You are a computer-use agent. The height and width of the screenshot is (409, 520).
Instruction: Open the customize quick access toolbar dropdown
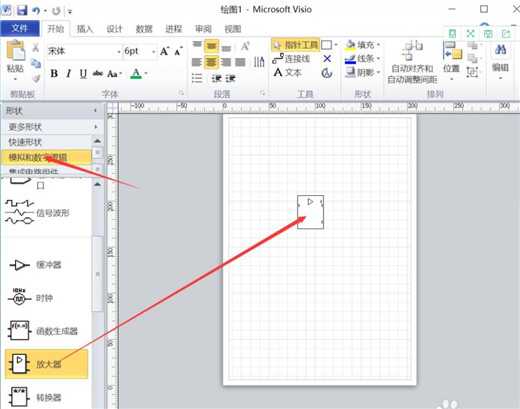point(70,12)
